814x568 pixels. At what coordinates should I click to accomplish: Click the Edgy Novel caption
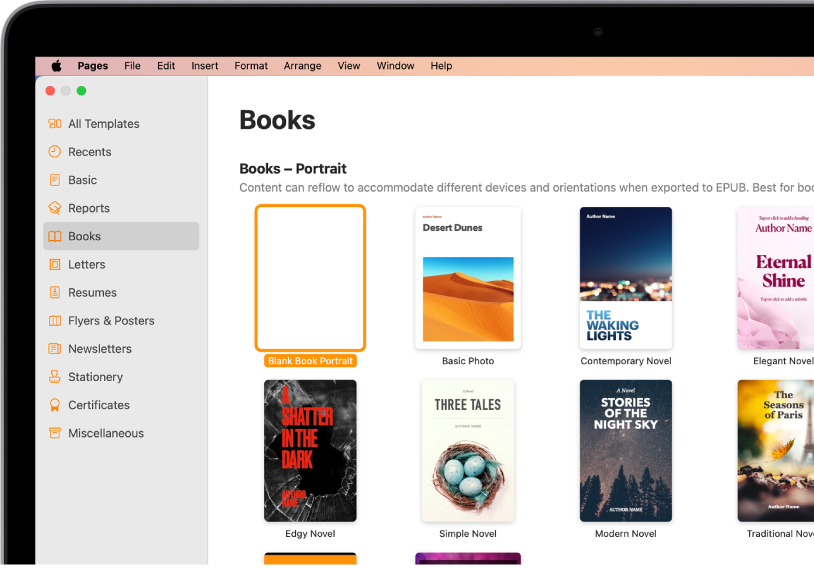click(x=310, y=534)
